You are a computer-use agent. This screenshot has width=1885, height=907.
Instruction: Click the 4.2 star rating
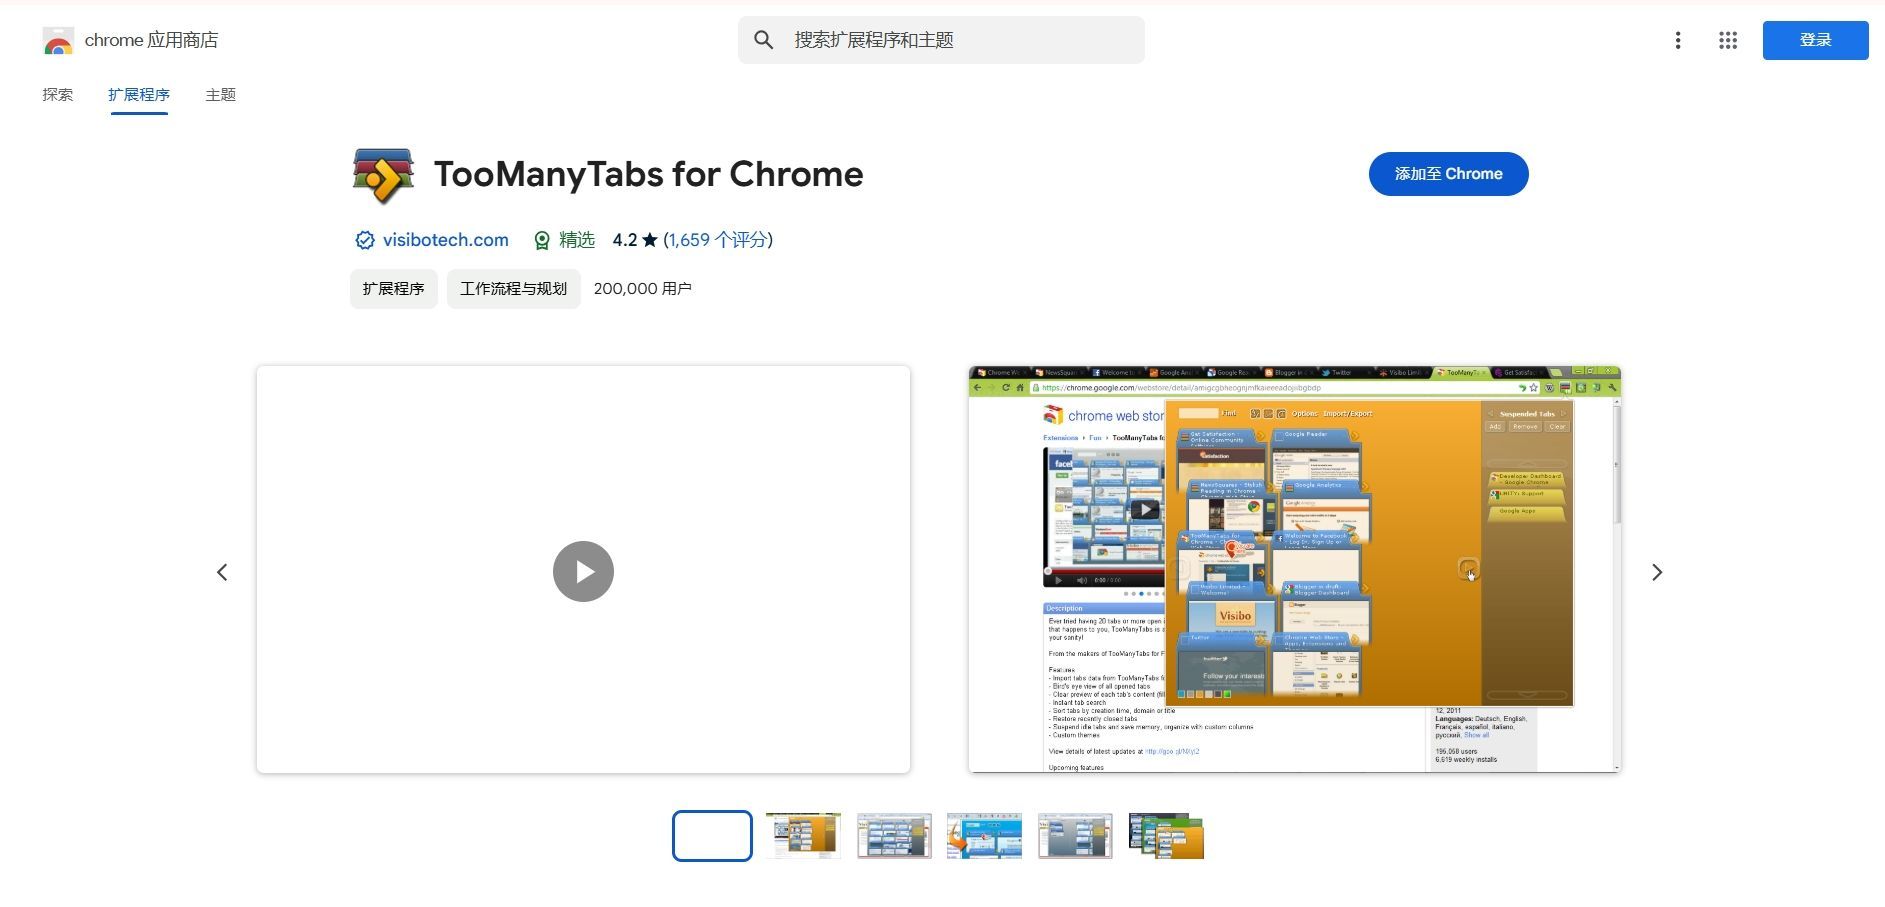(635, 240)
